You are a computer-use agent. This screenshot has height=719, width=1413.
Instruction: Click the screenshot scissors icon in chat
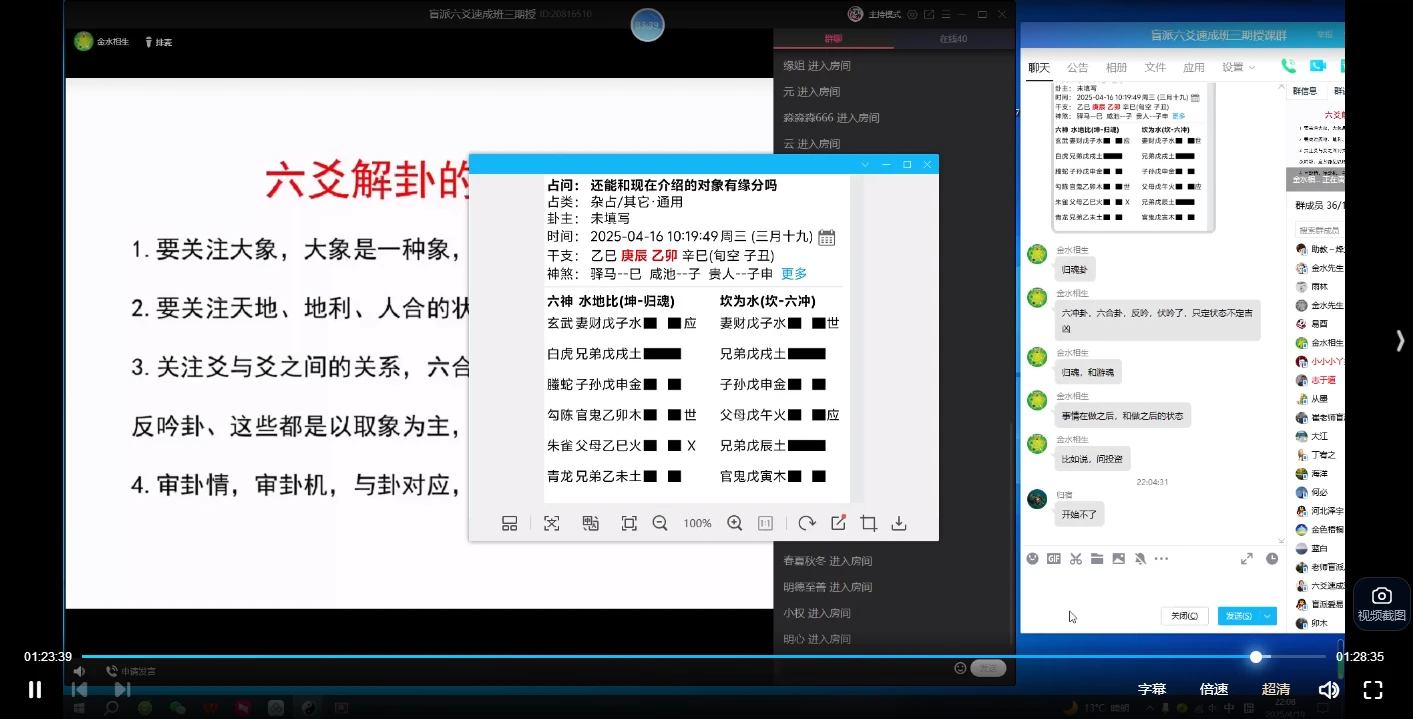click(1075, 558)
